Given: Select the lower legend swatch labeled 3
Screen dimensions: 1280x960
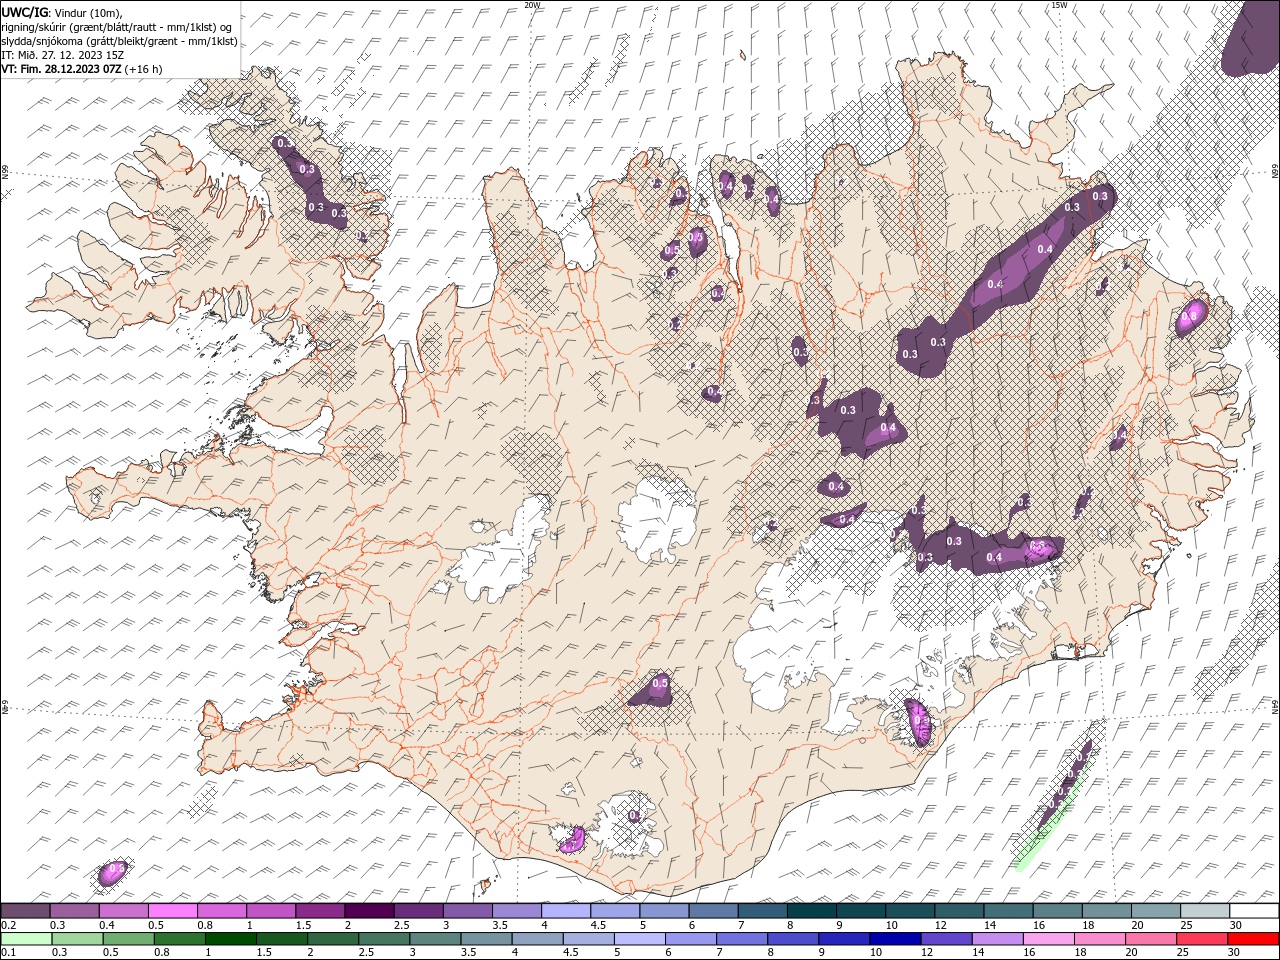Looking at the screenshot, I should tap(435, 939).
